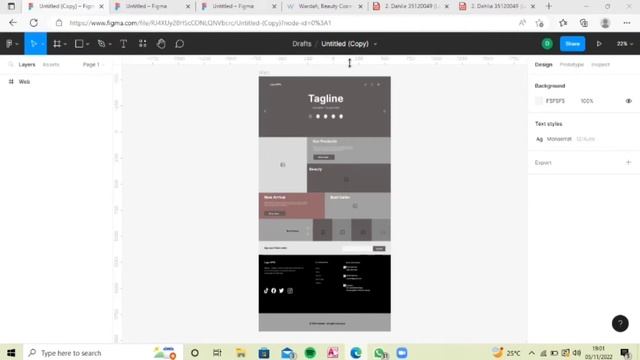Click the Drafts breadcrumb link
This screenshot has height=360, width=640.
[302, 44]
